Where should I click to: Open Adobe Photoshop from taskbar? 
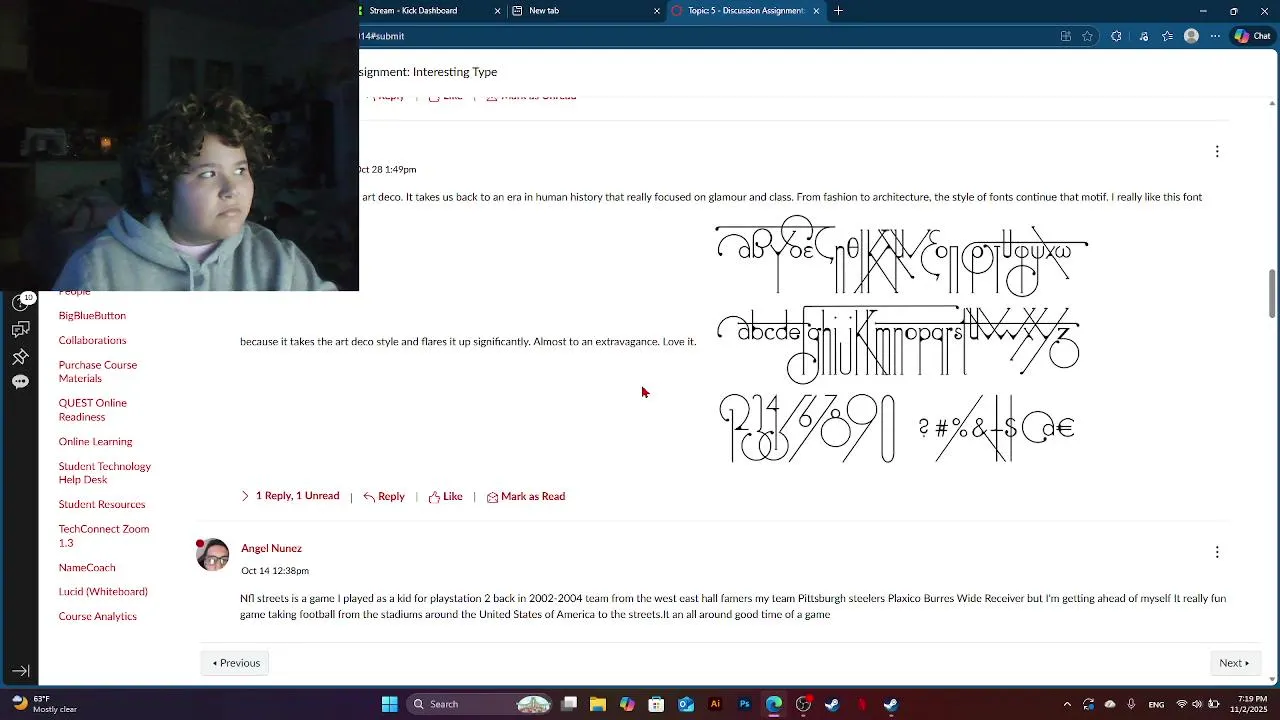(x=744, y=704)
